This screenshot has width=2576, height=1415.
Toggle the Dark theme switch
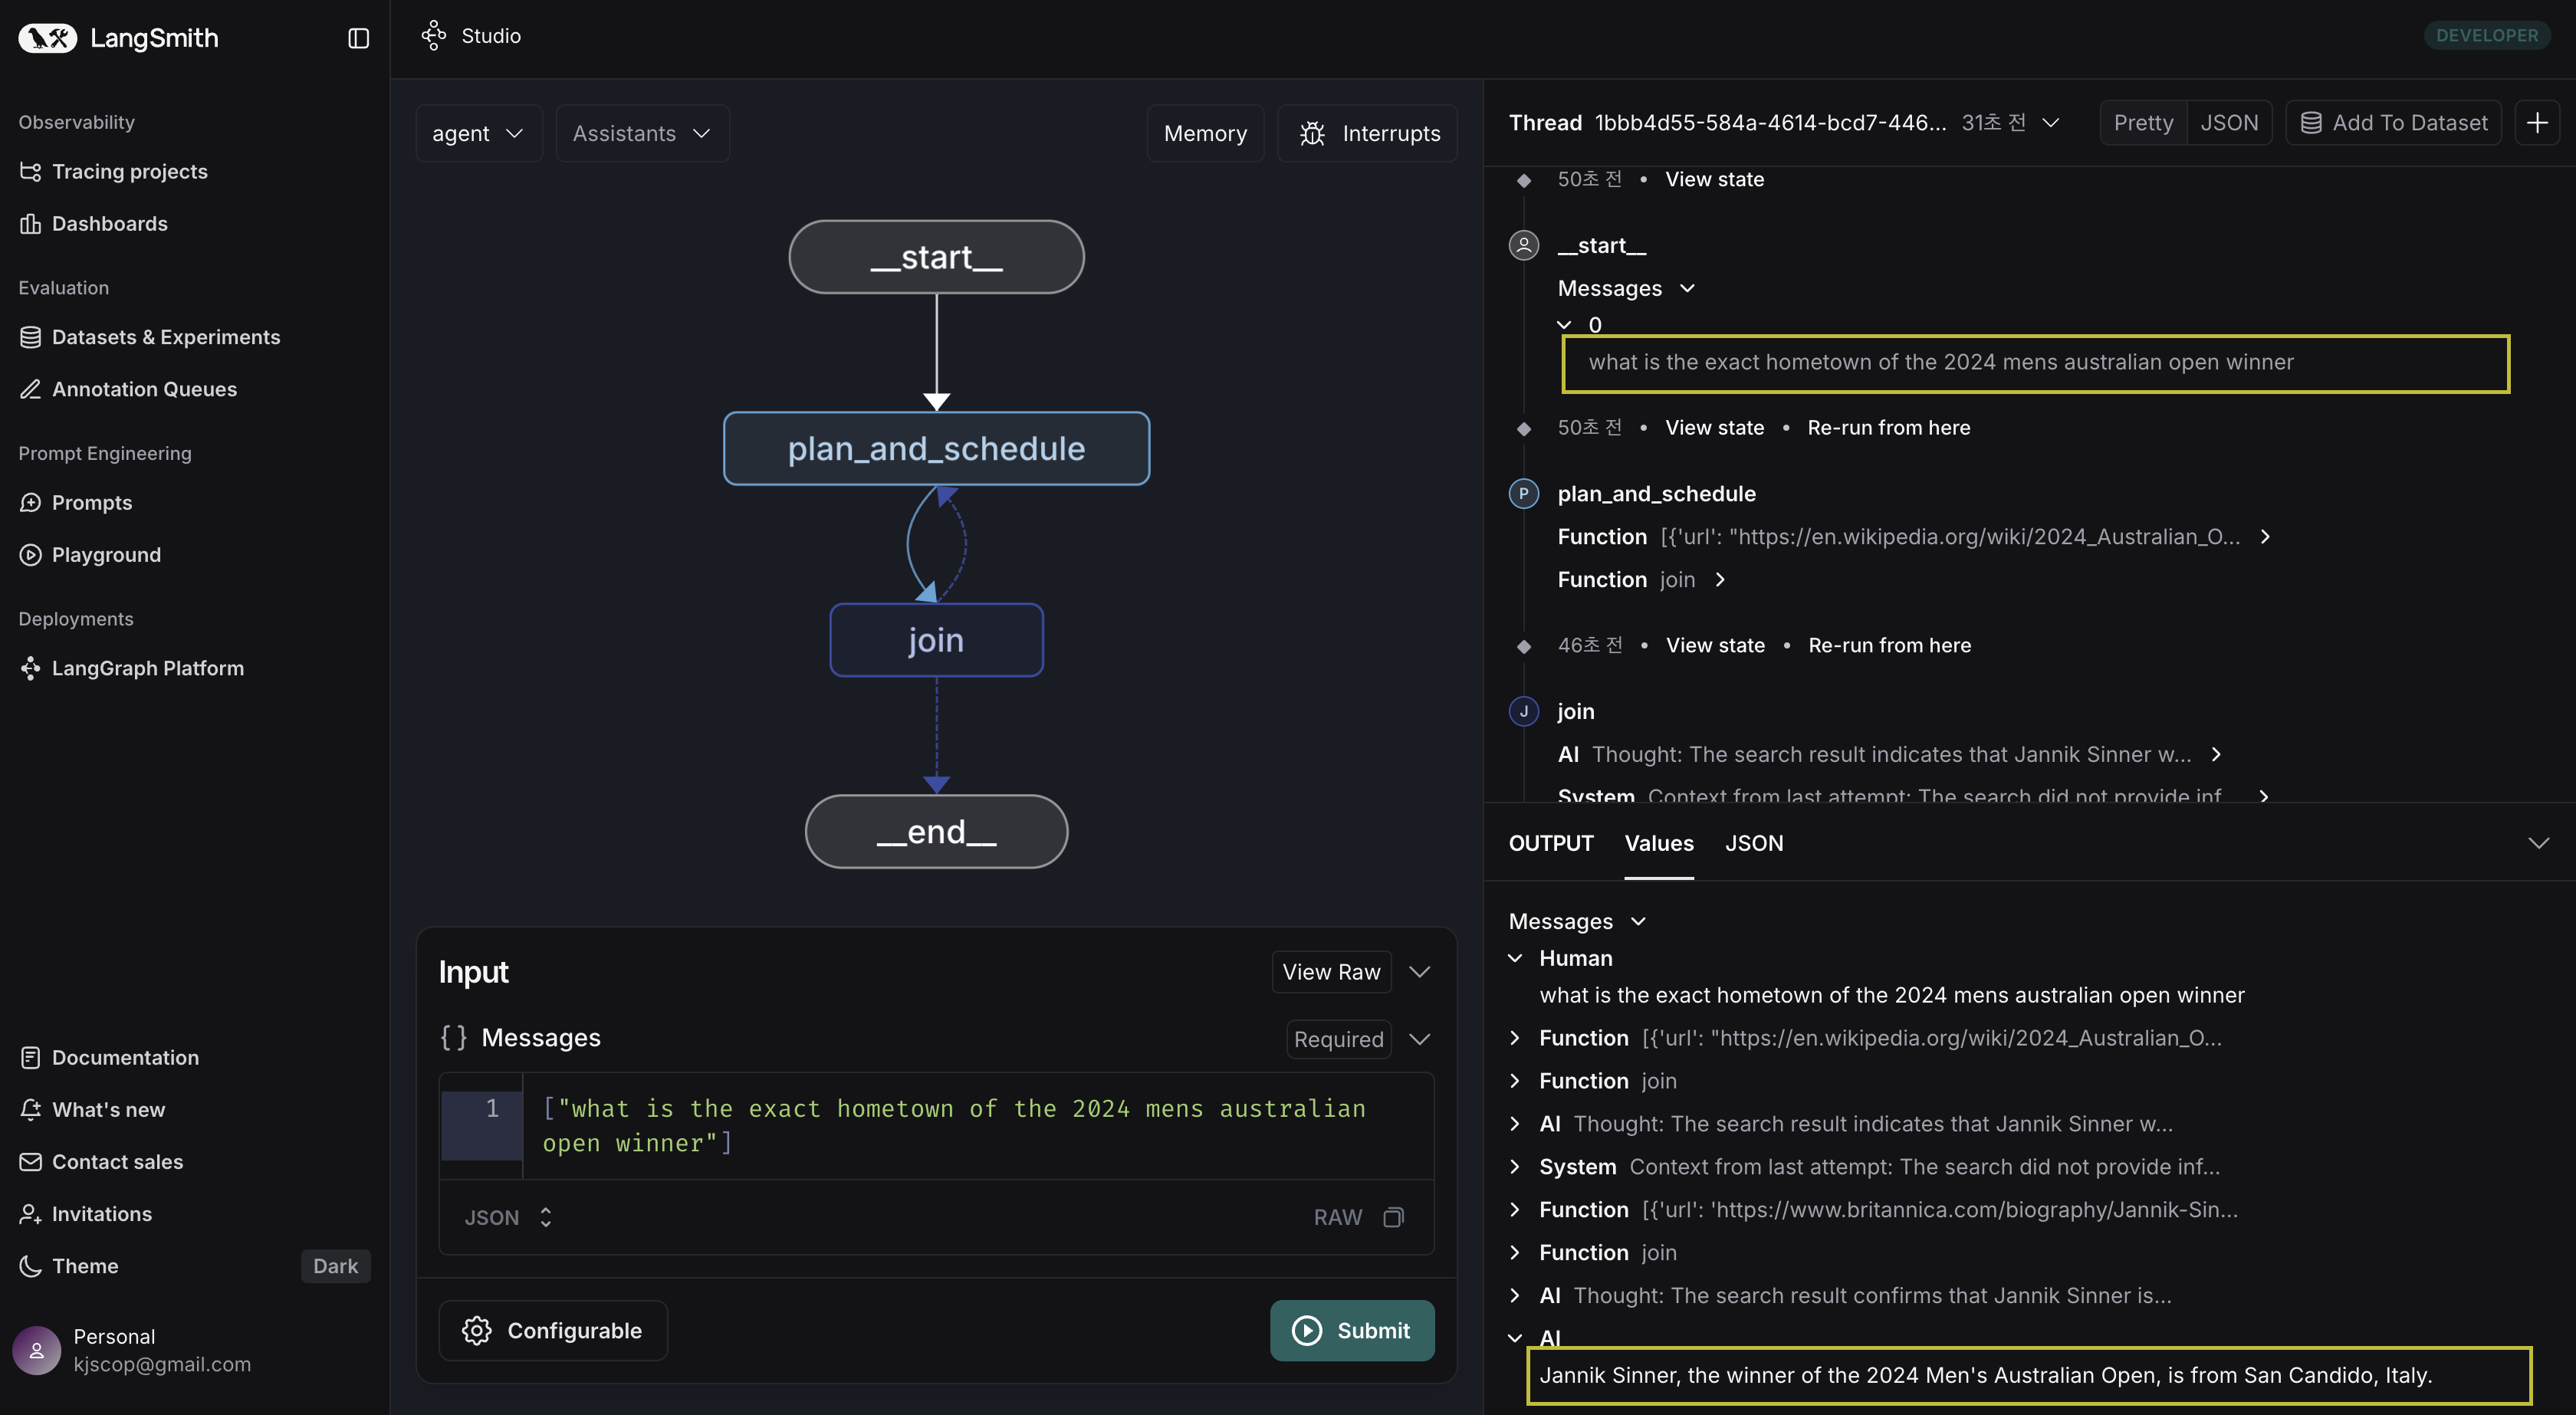coord(335,1266)
